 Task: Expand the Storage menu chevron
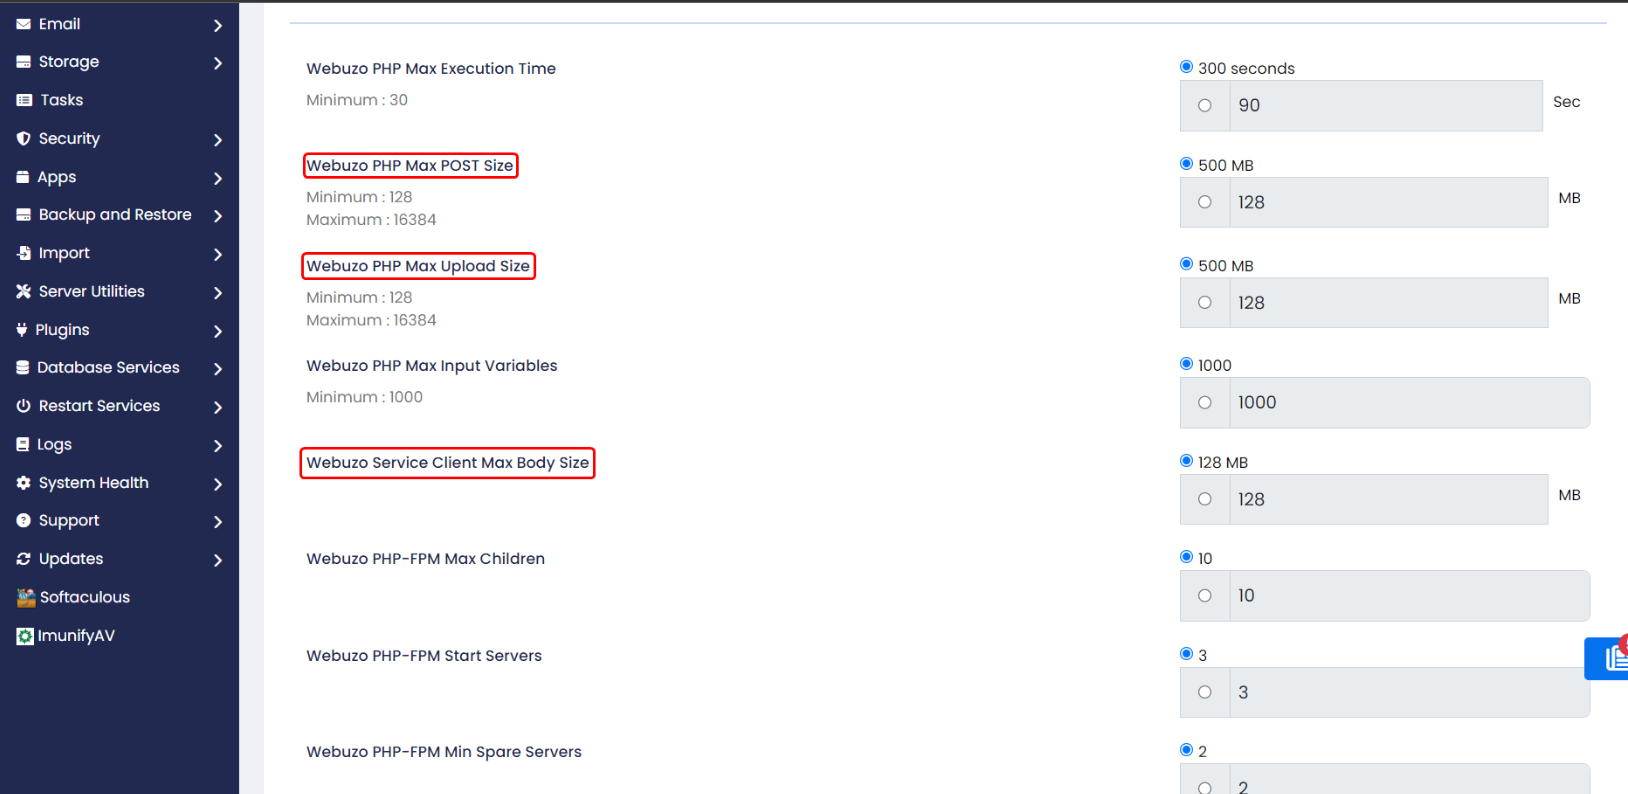[x=218, y=63]
